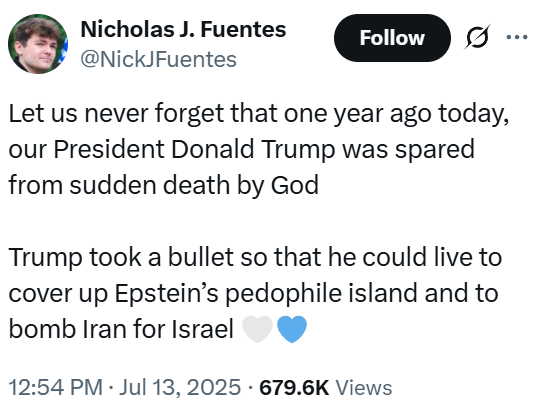Open the three-dots more options menu
The width and height of the screenshot is (540, 409).
(x=517, y=36)
